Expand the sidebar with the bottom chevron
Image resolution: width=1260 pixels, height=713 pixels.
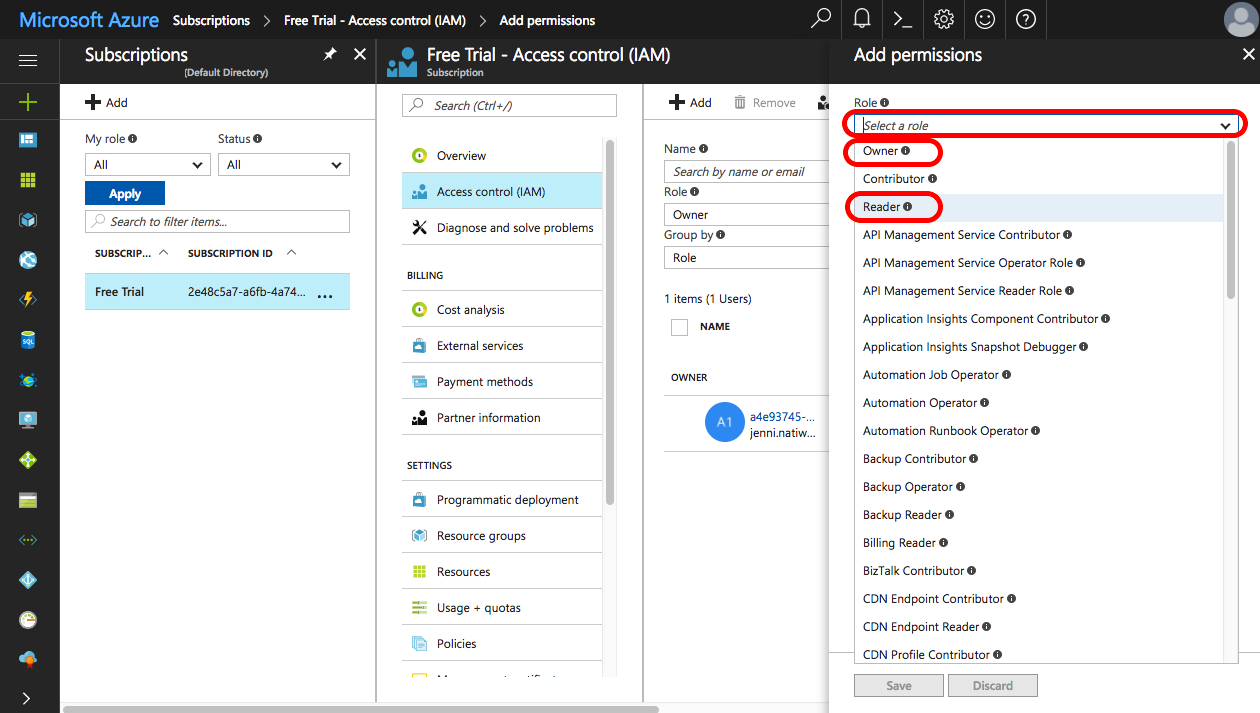coord(28,698)
